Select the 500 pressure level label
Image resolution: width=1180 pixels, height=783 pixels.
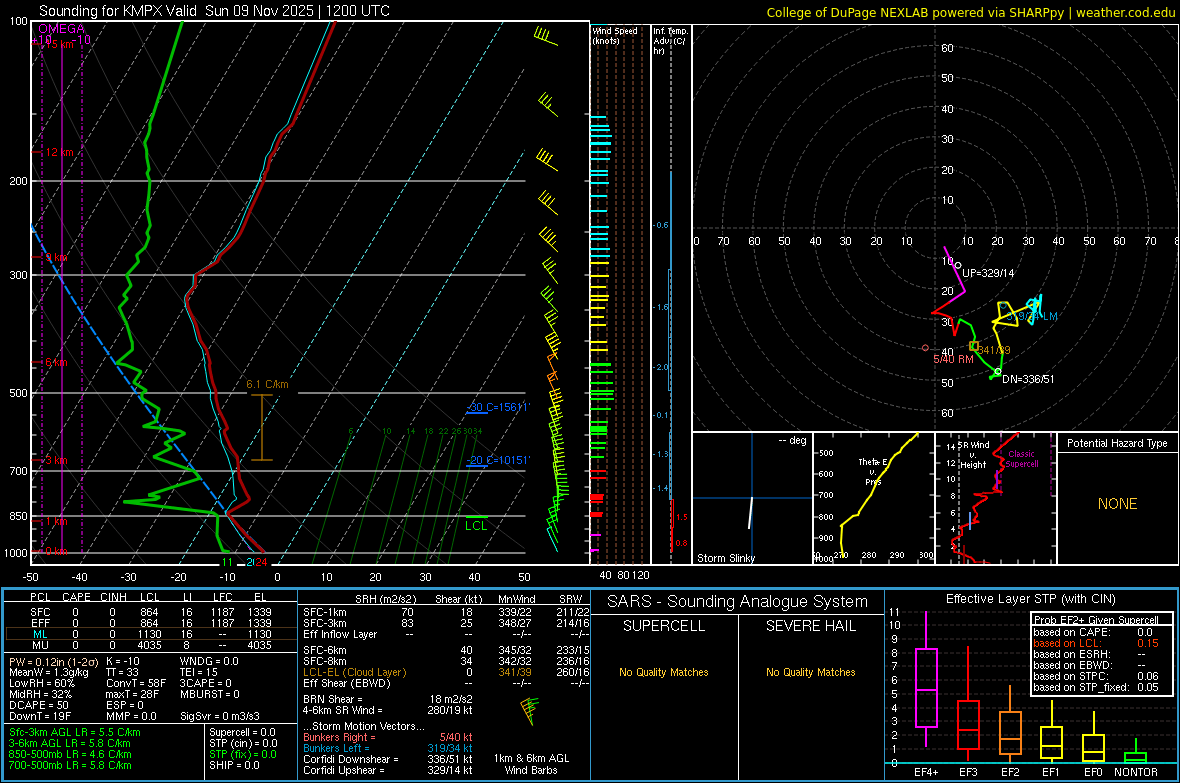(x=18, y=393)
